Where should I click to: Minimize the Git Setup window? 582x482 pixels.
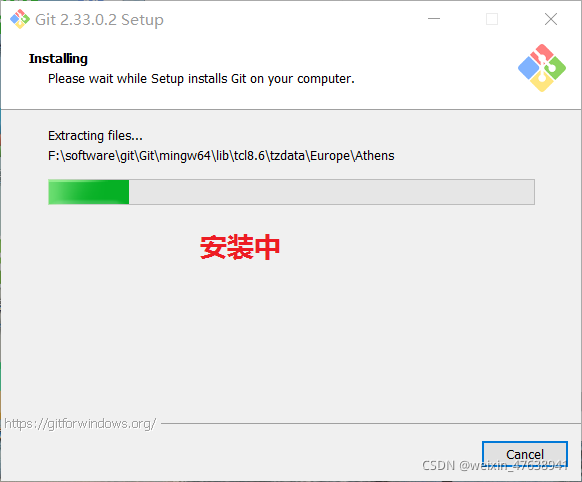[434, 19]
